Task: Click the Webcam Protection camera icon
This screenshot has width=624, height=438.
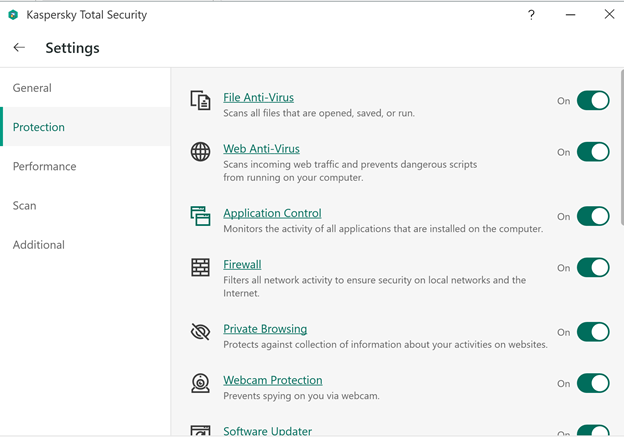Action: [x=200, y=383]
